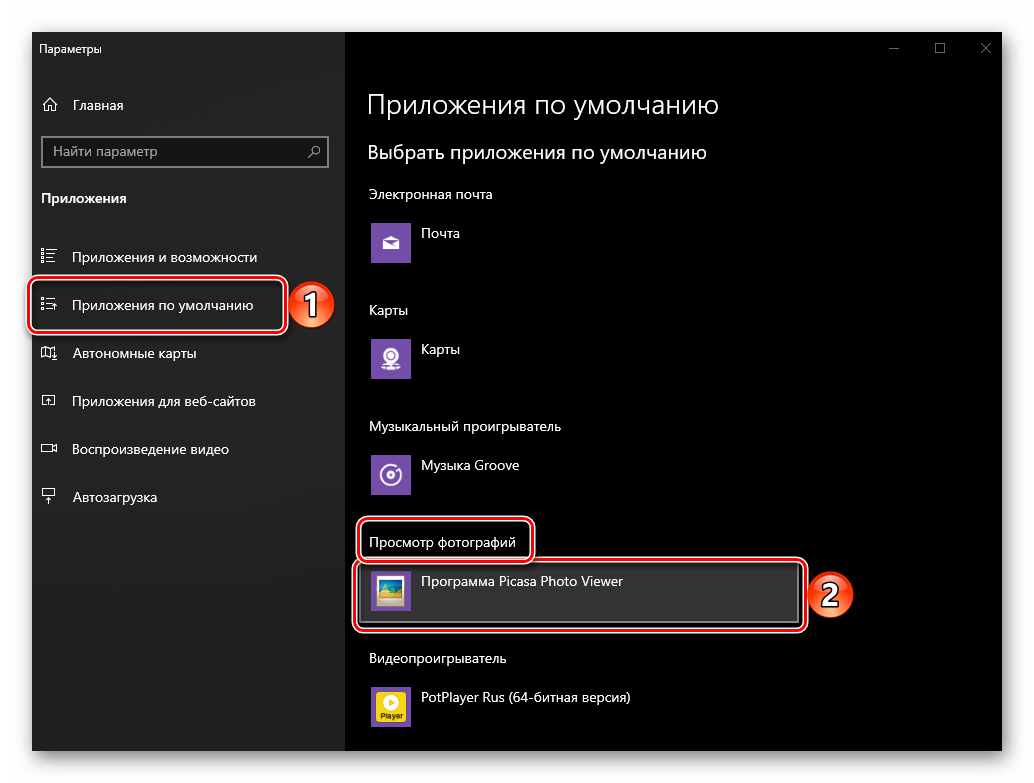Change default email app Почта
1034x783 pixels.
[x=440, y=234]
